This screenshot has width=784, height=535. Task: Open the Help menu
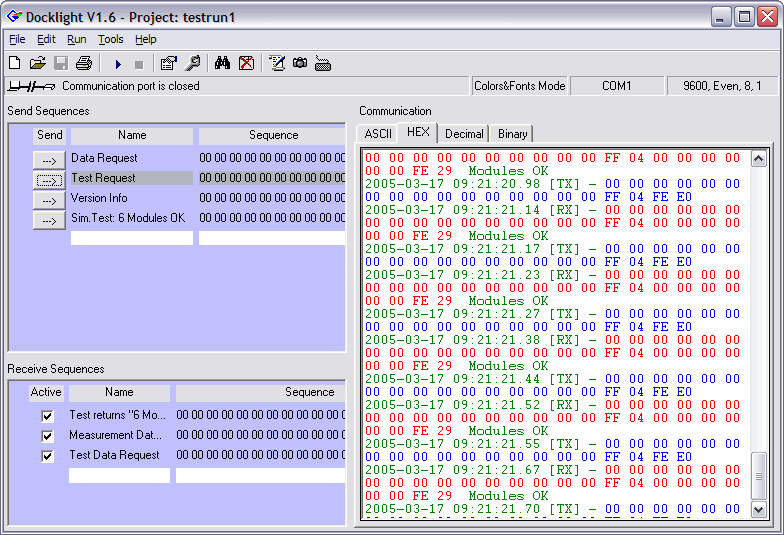[146, 39]
